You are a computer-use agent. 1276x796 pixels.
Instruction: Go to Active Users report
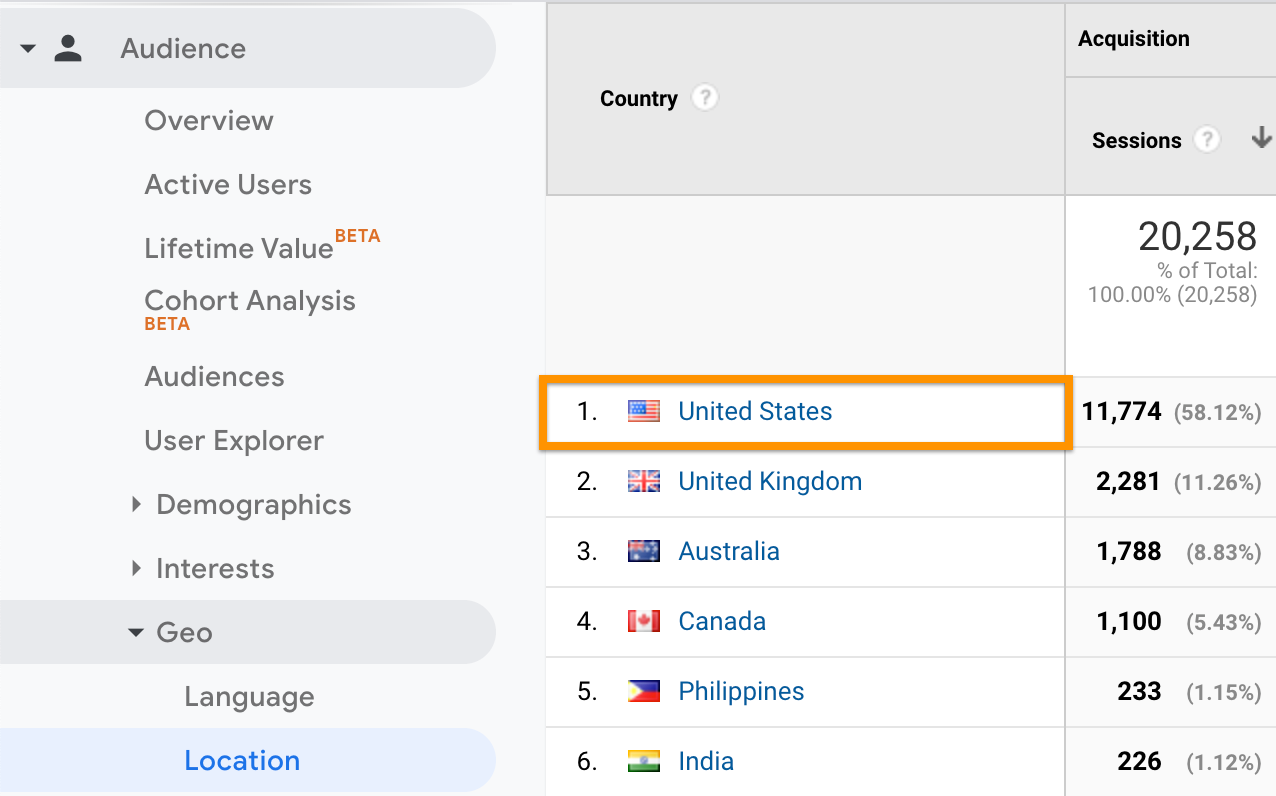pyautogui.click(x=228, y=185)
